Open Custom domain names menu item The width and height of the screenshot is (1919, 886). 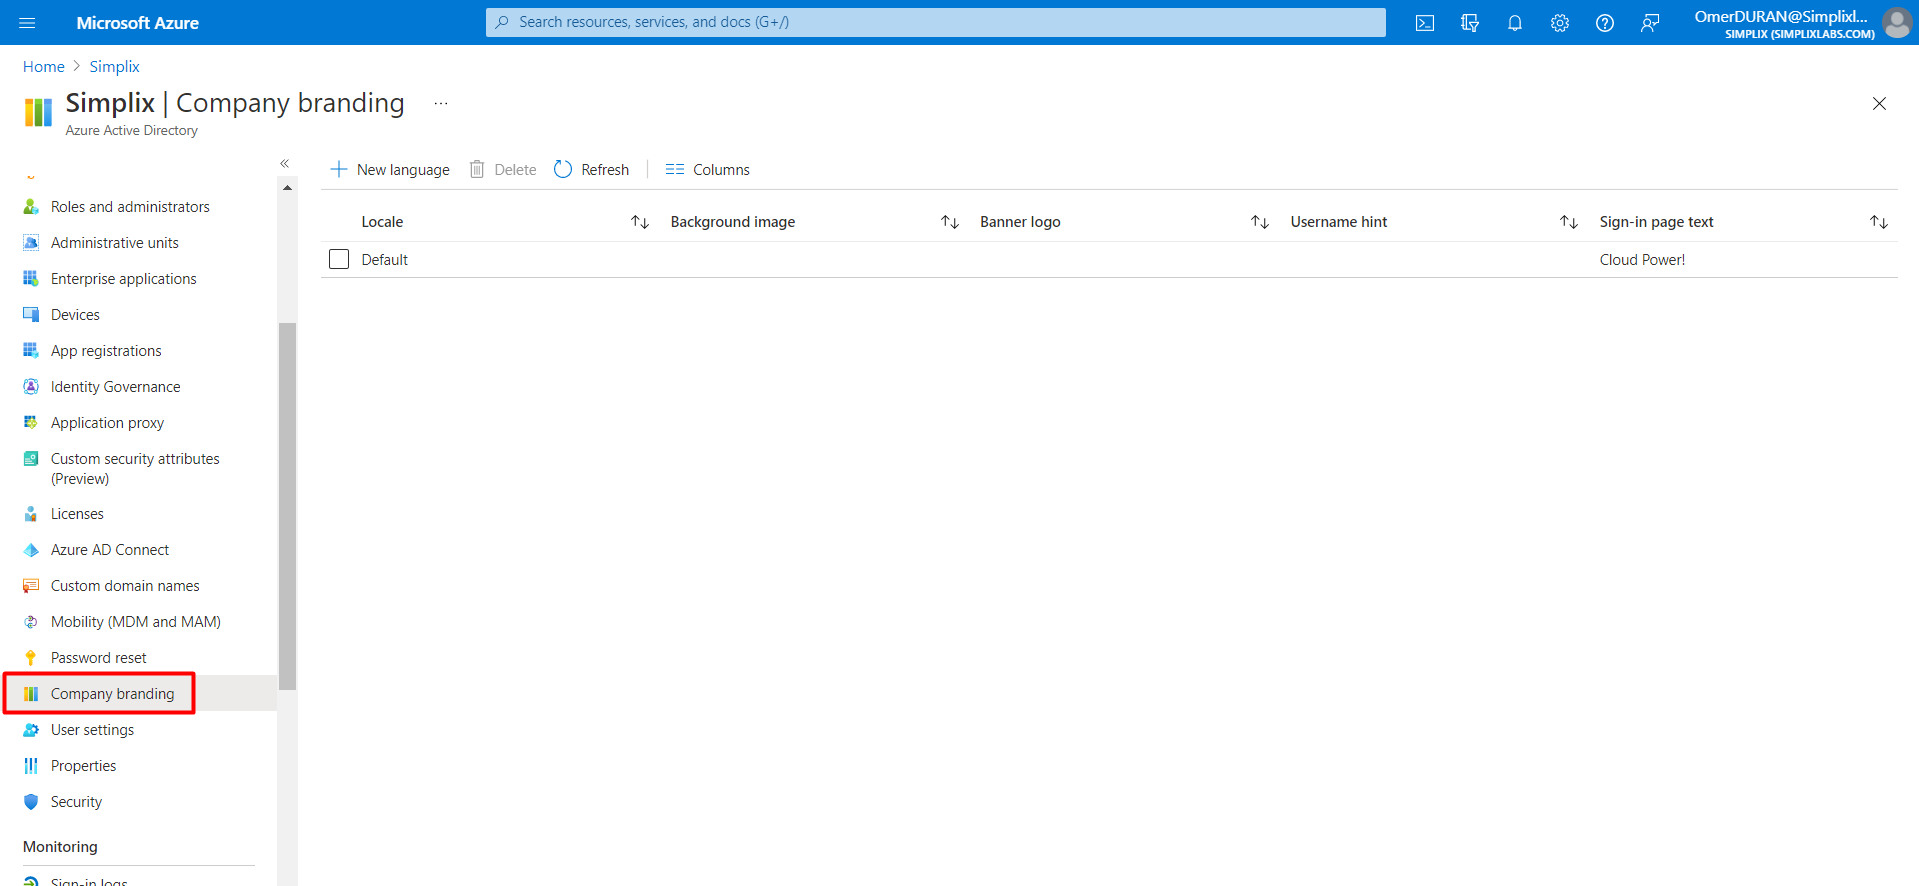125,586
